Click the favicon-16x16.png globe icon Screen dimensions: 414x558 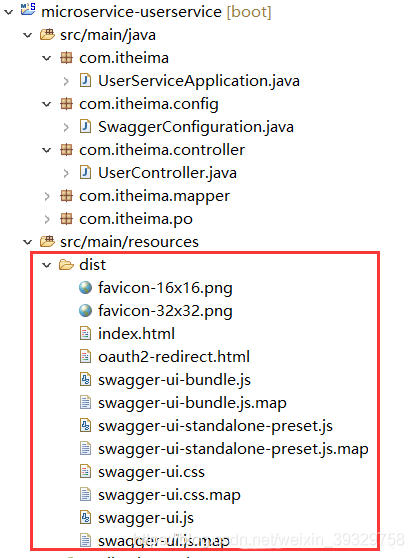point(85,288)
